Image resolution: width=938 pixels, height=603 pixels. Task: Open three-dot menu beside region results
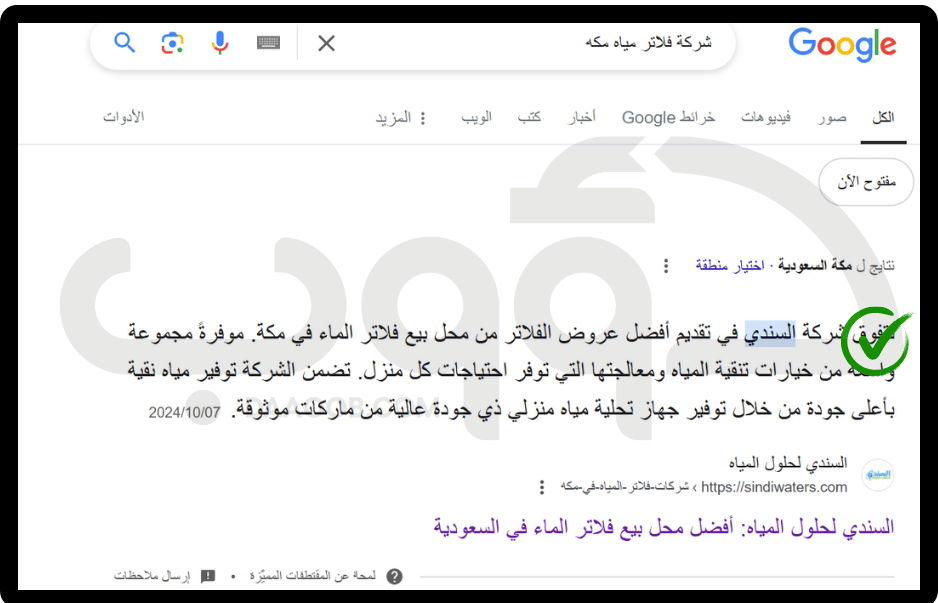pos(666,265)
